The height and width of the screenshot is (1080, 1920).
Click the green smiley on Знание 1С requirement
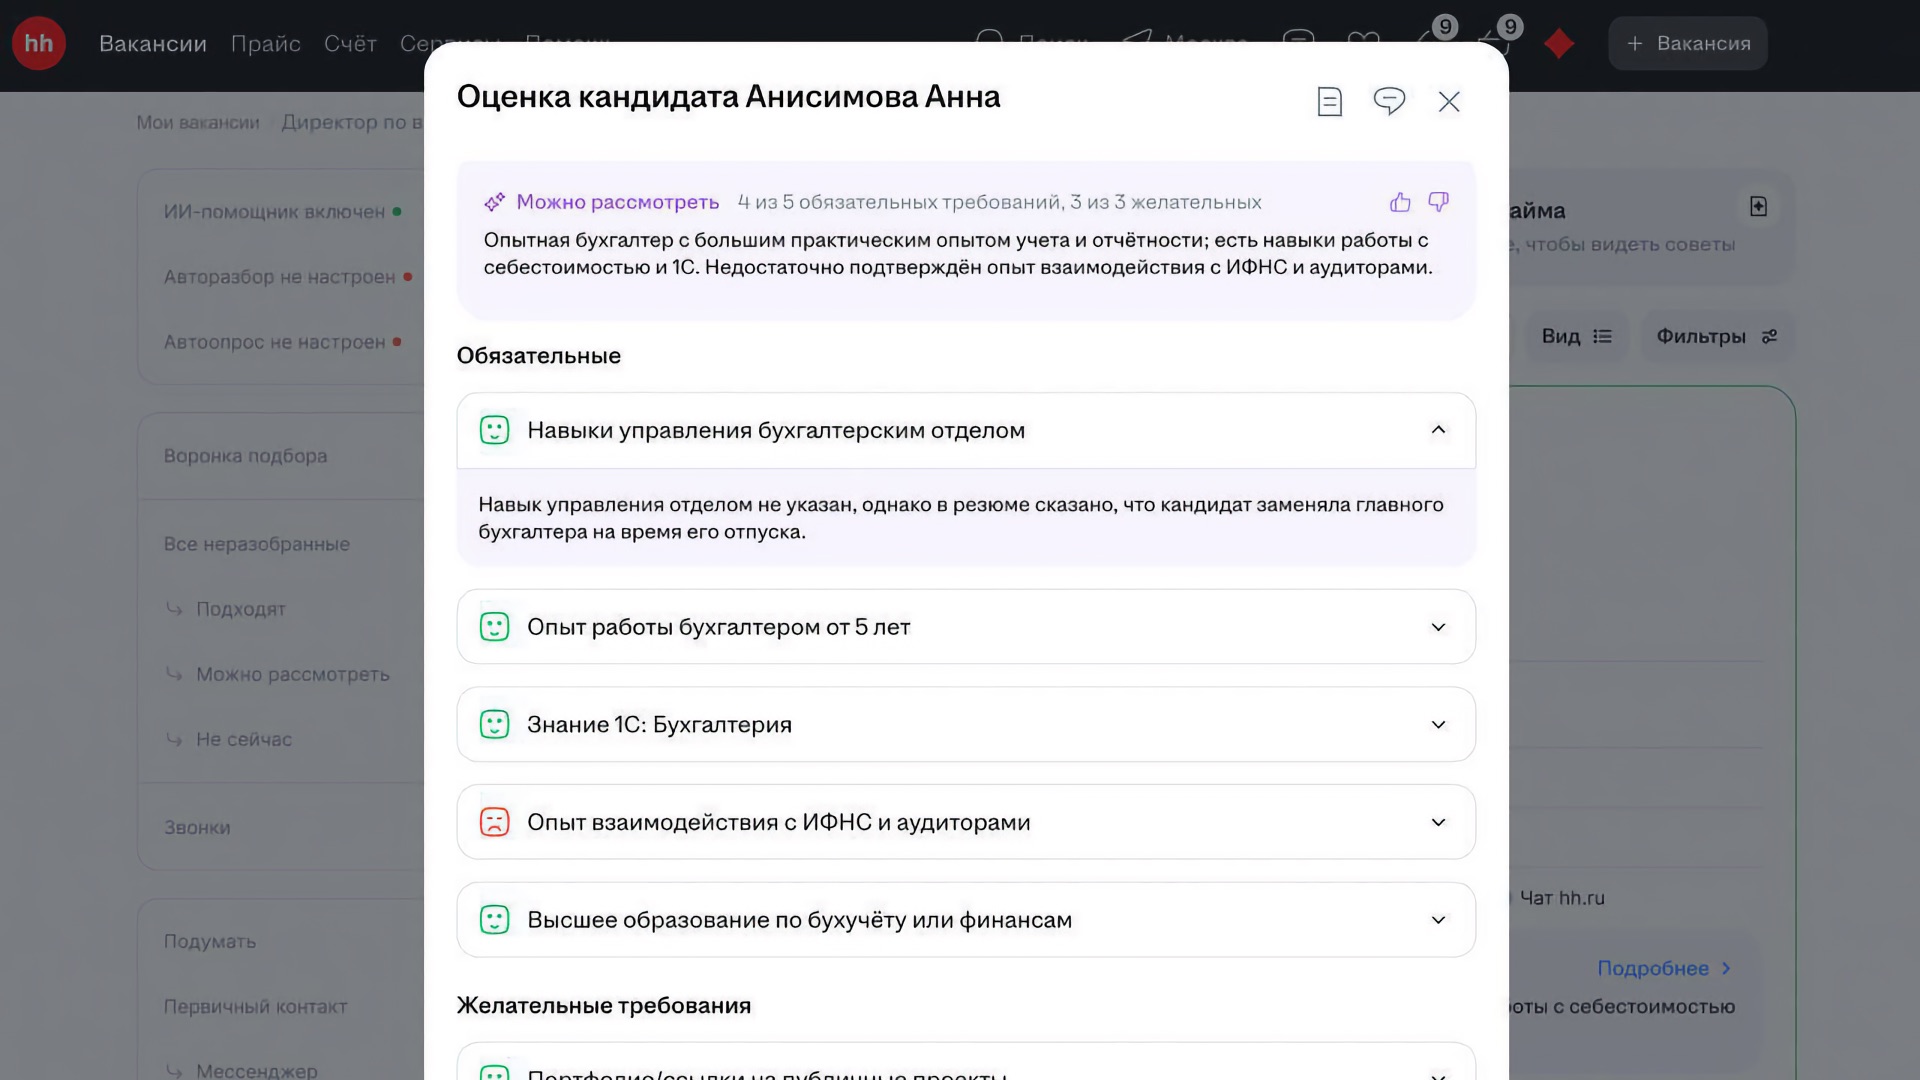pos(494,724)
